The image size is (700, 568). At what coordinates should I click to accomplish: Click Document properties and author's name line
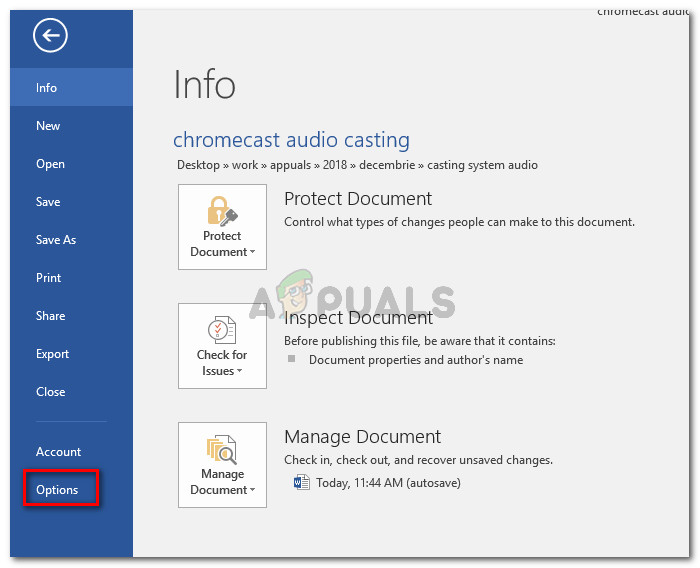416,360
